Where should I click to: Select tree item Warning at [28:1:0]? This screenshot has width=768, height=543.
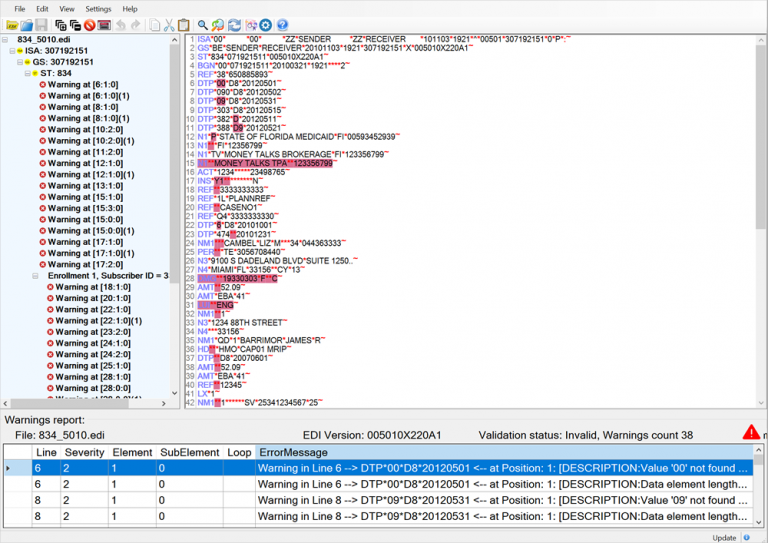[x=93, y=377]
